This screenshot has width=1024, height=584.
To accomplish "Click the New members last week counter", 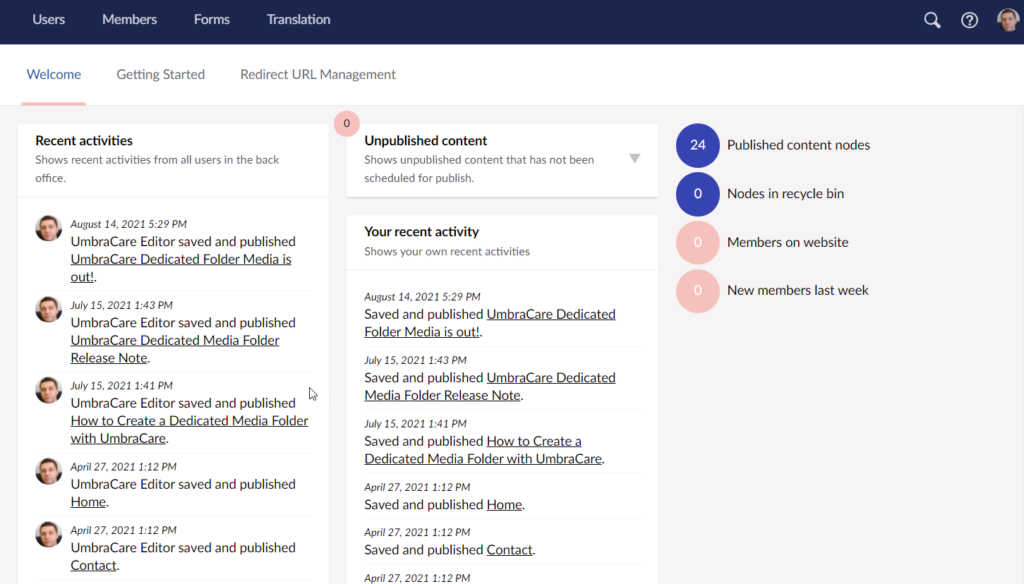I will click(x=697, y=290).
